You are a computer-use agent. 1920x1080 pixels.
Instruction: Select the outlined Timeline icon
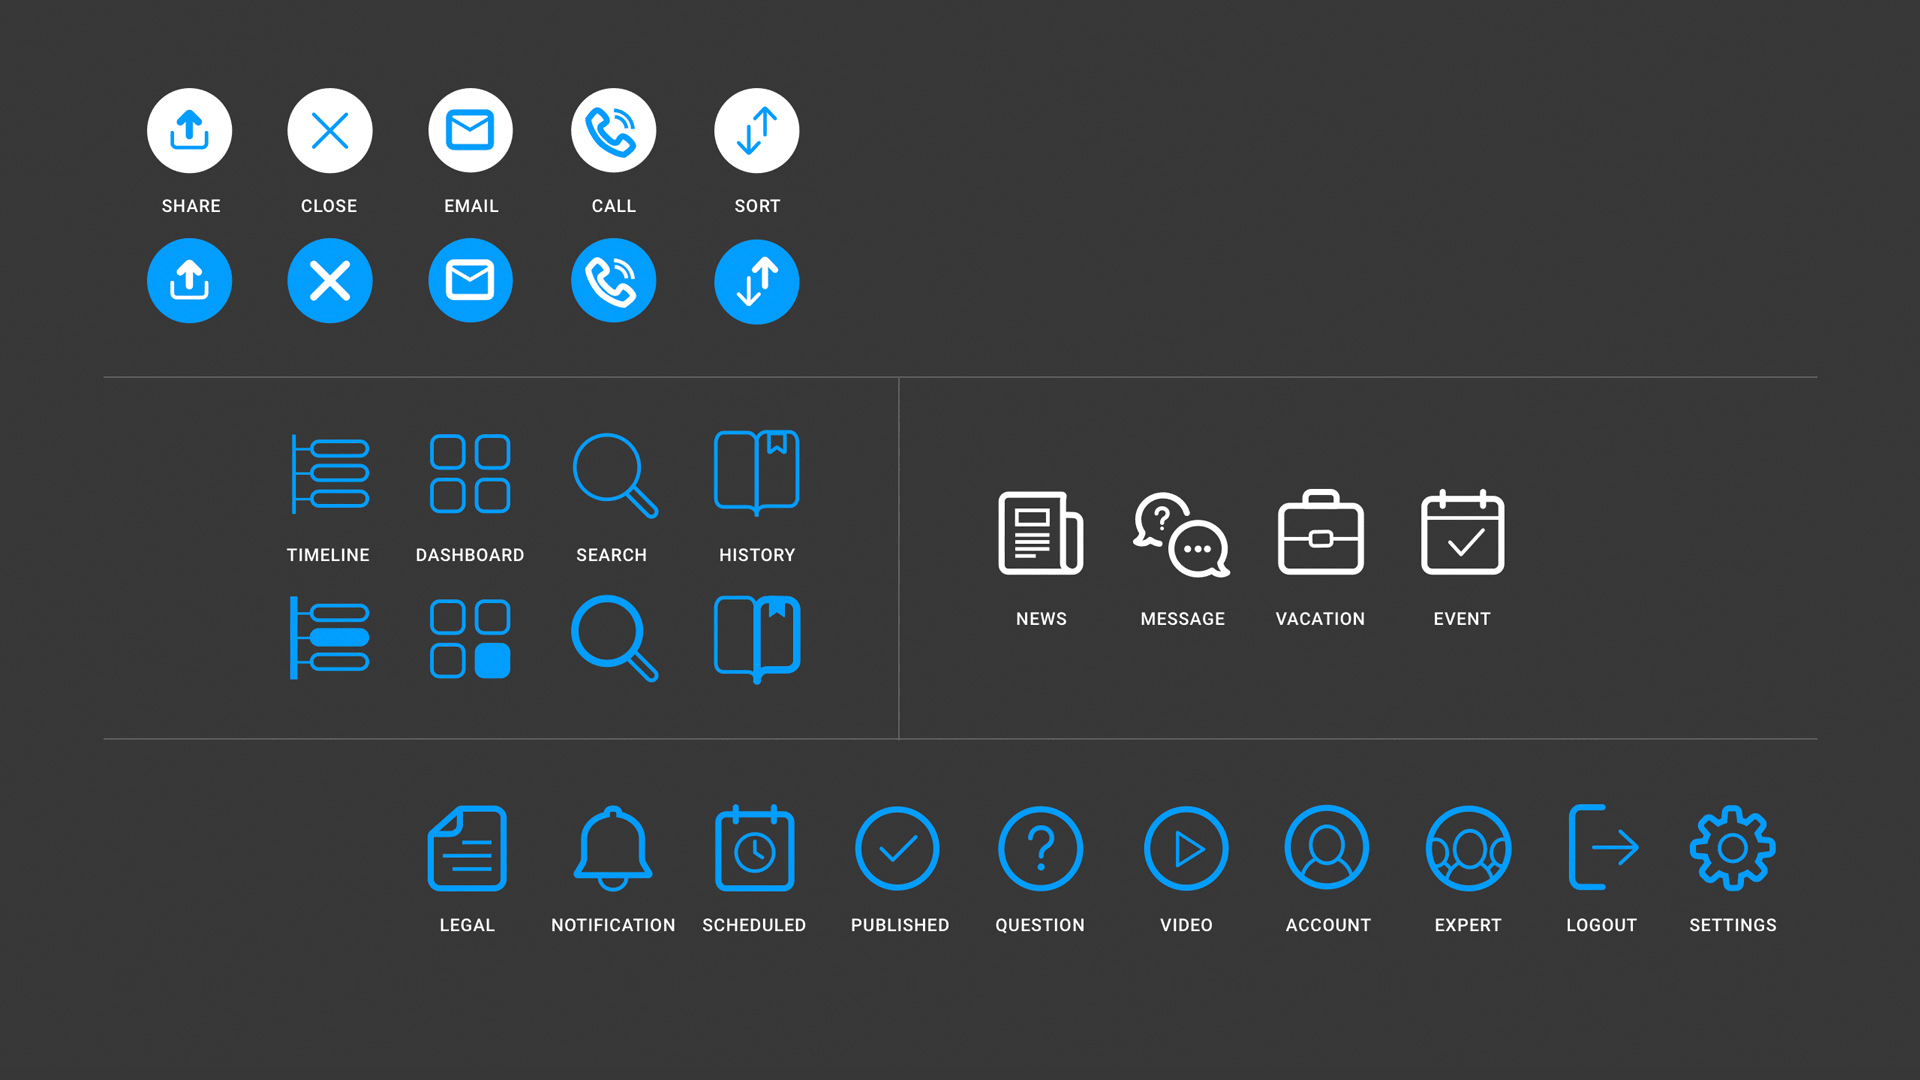[x=330, y=474]
